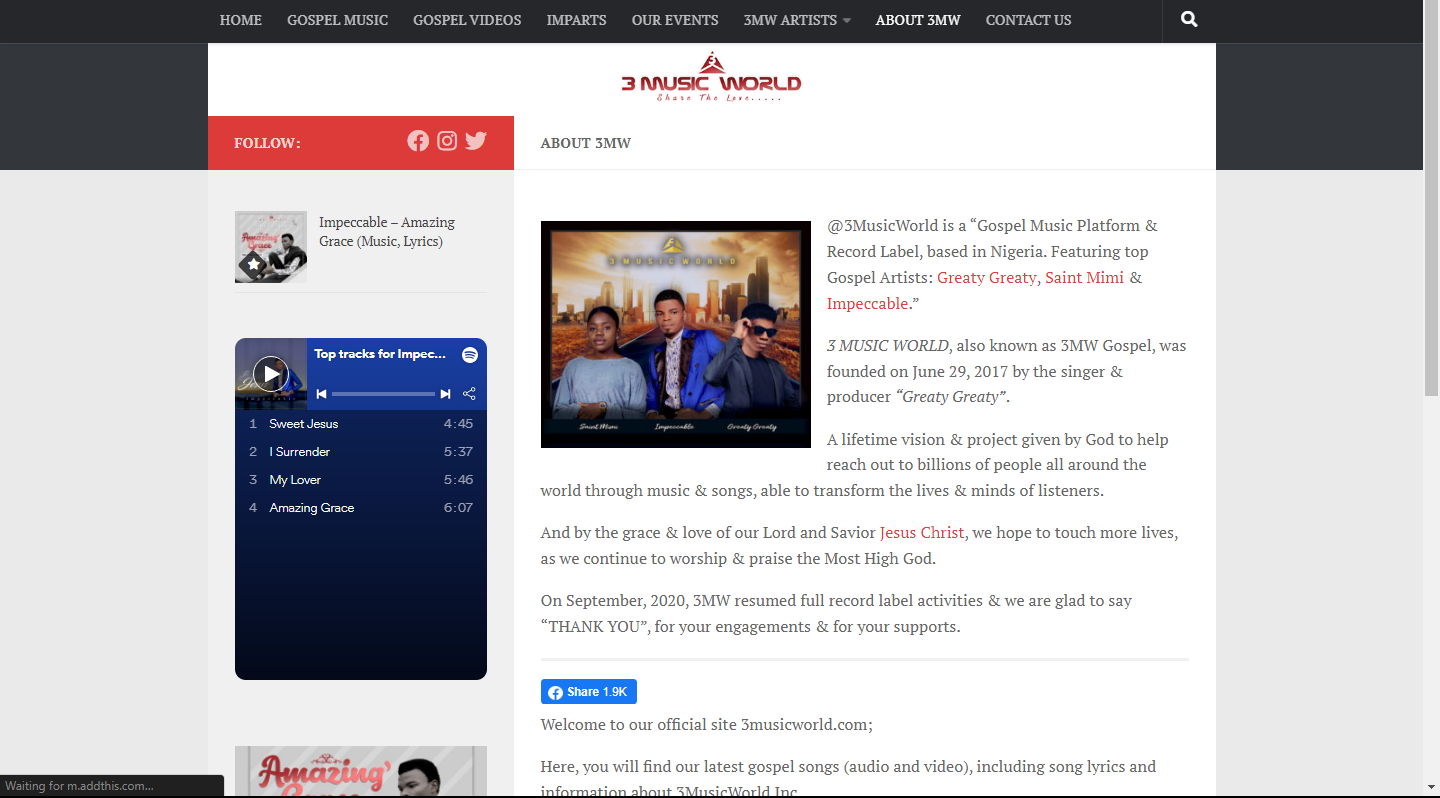Open the Jesus Christ hyperlink
Viewport: 1440px width, 798px height.
coord(922,533)
